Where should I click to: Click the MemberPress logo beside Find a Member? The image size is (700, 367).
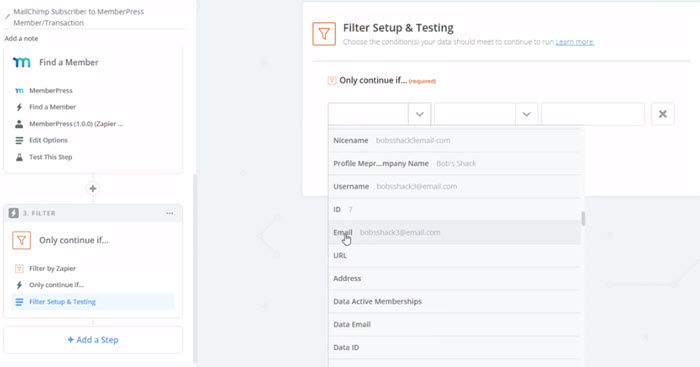tap(21, 63)
